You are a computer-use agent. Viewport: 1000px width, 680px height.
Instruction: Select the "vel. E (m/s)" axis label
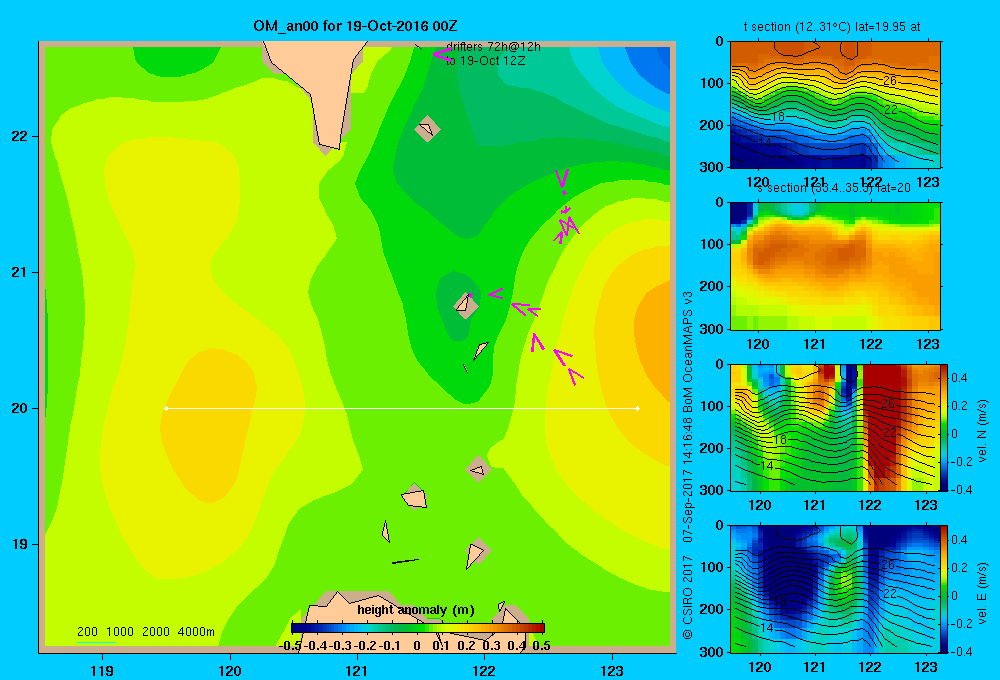click(x=983, y=593)
